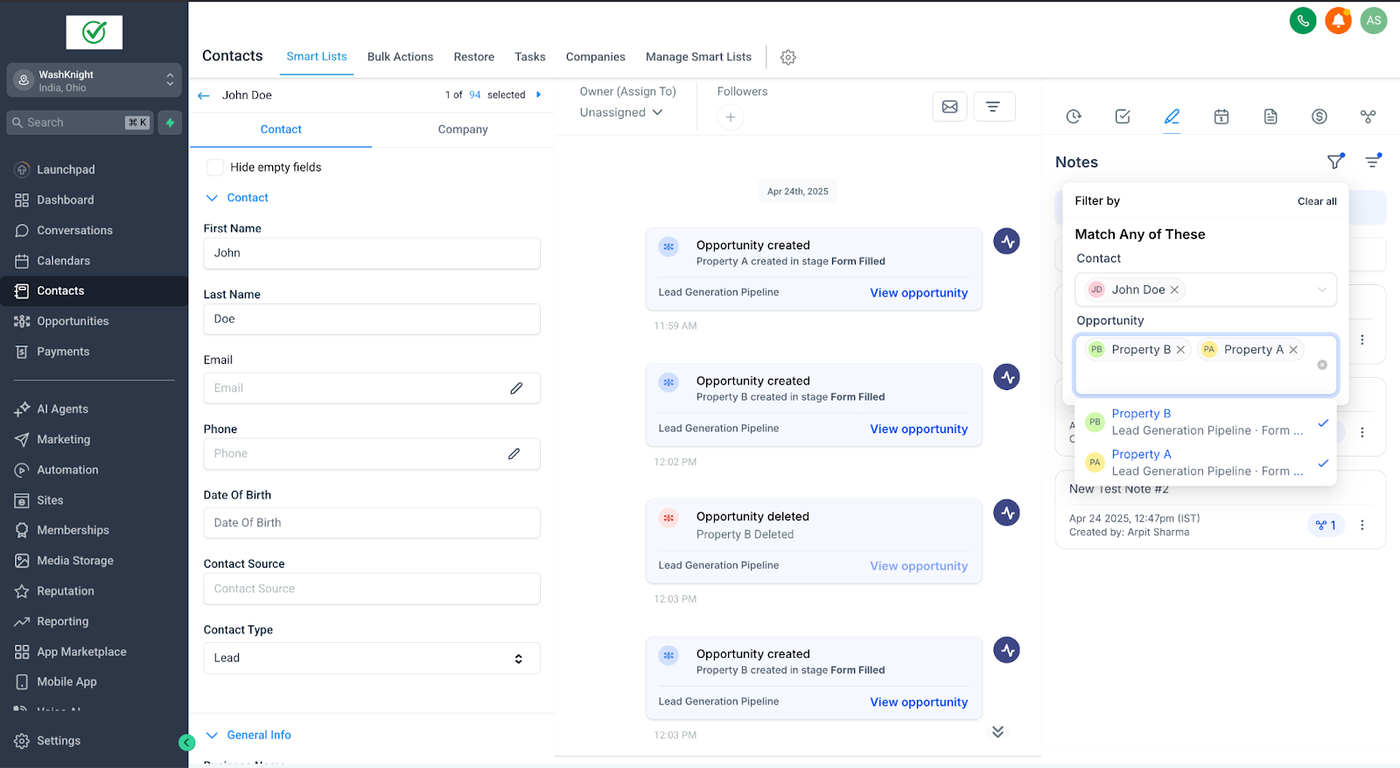
Task: Open the notes filter funnel icon
Action: click(1335, 162)
